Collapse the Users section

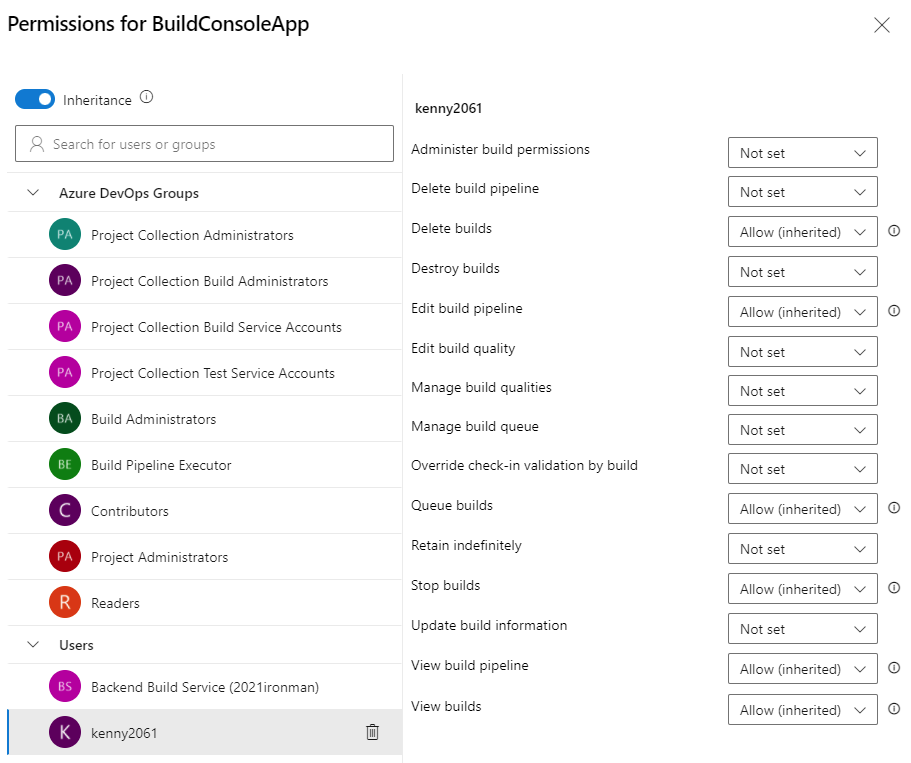[x=33, y=645]
